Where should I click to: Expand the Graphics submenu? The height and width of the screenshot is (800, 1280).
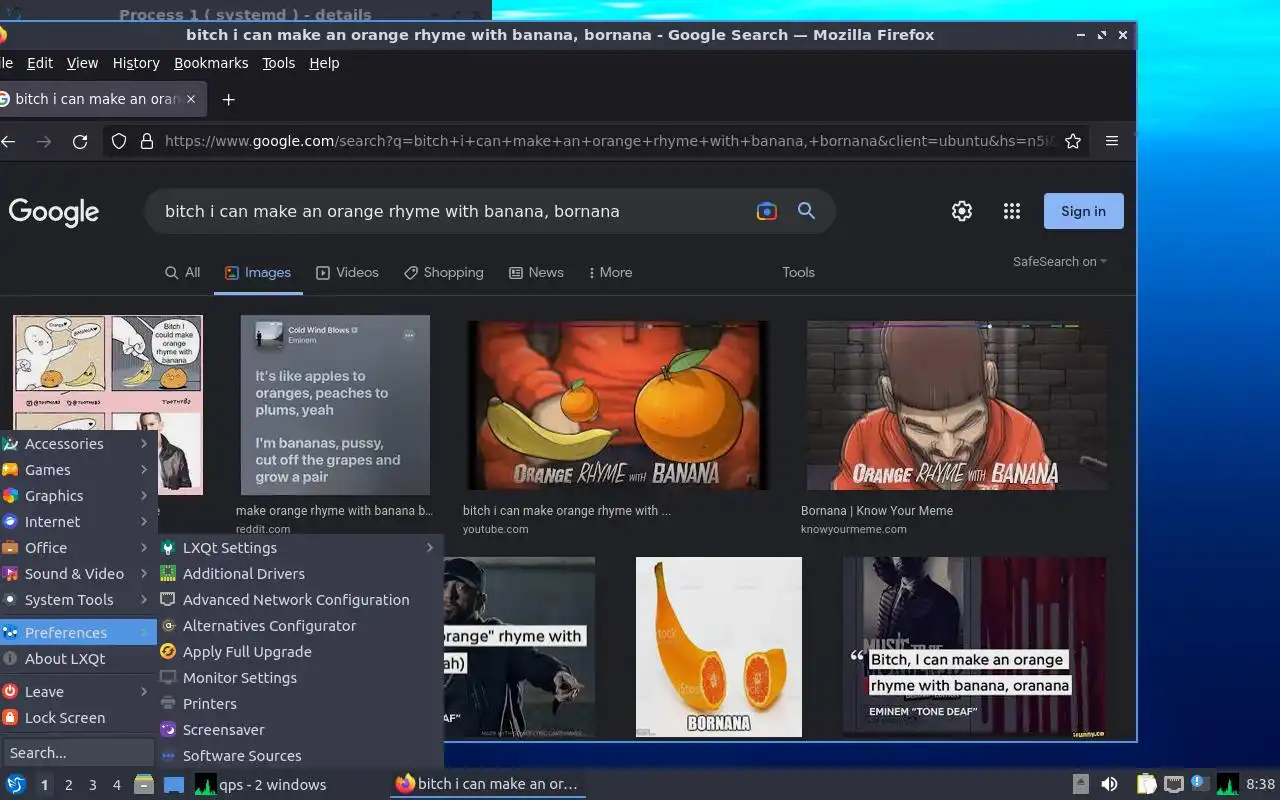[79, 496]
